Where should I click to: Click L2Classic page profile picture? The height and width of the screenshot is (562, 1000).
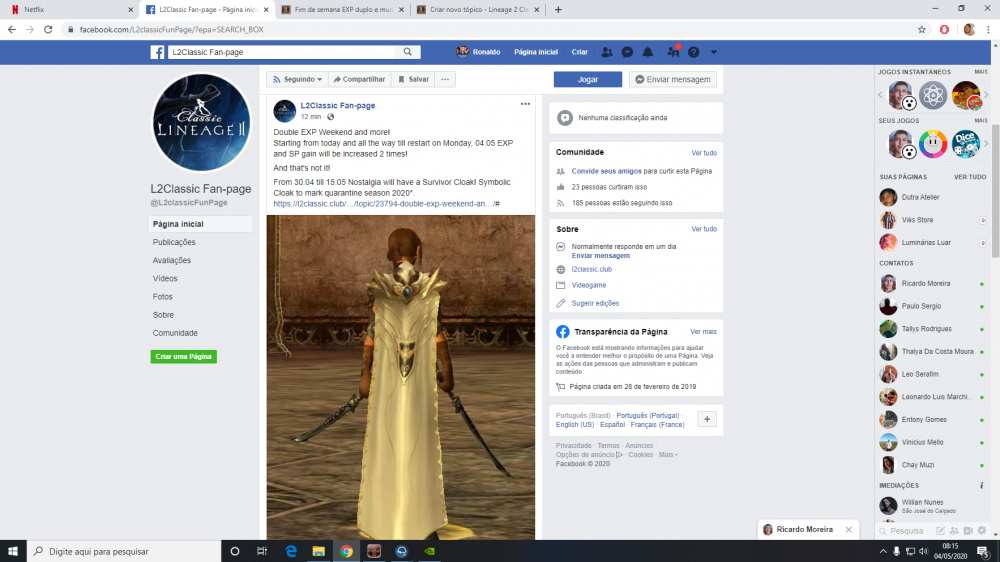201,122
